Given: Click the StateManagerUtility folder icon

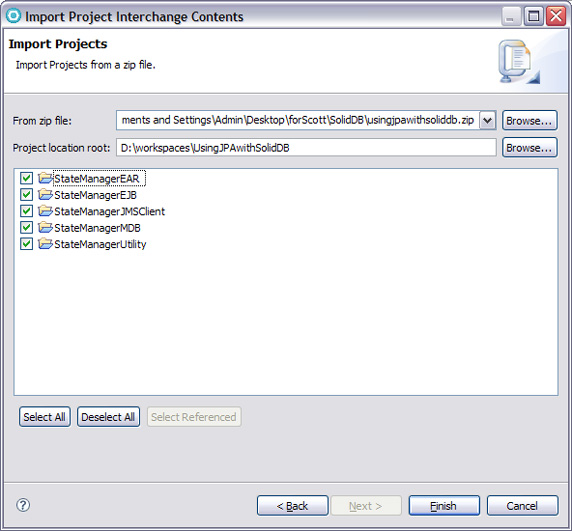Looking at the screenshot, I should [x=45, y=244].
